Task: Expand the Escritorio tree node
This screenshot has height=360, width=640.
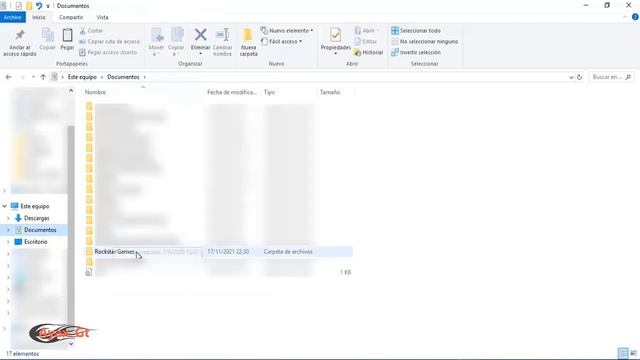Action: coord(8,242)
